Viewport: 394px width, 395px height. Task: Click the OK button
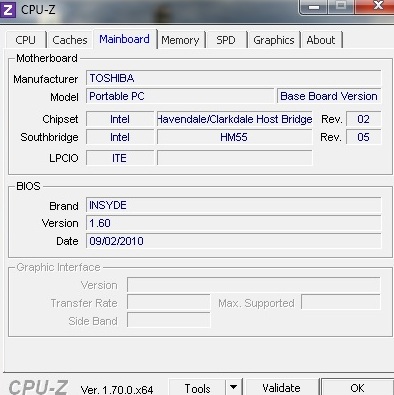[357, 388]
